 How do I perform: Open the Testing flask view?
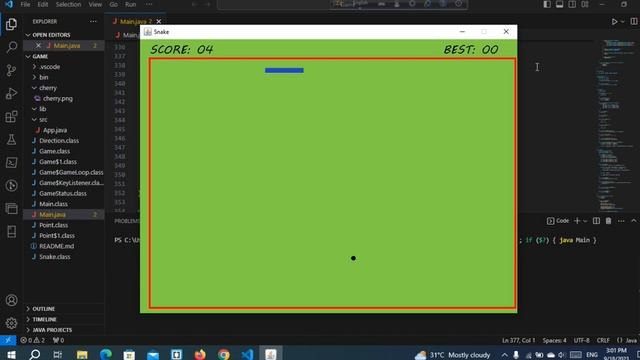11,140
